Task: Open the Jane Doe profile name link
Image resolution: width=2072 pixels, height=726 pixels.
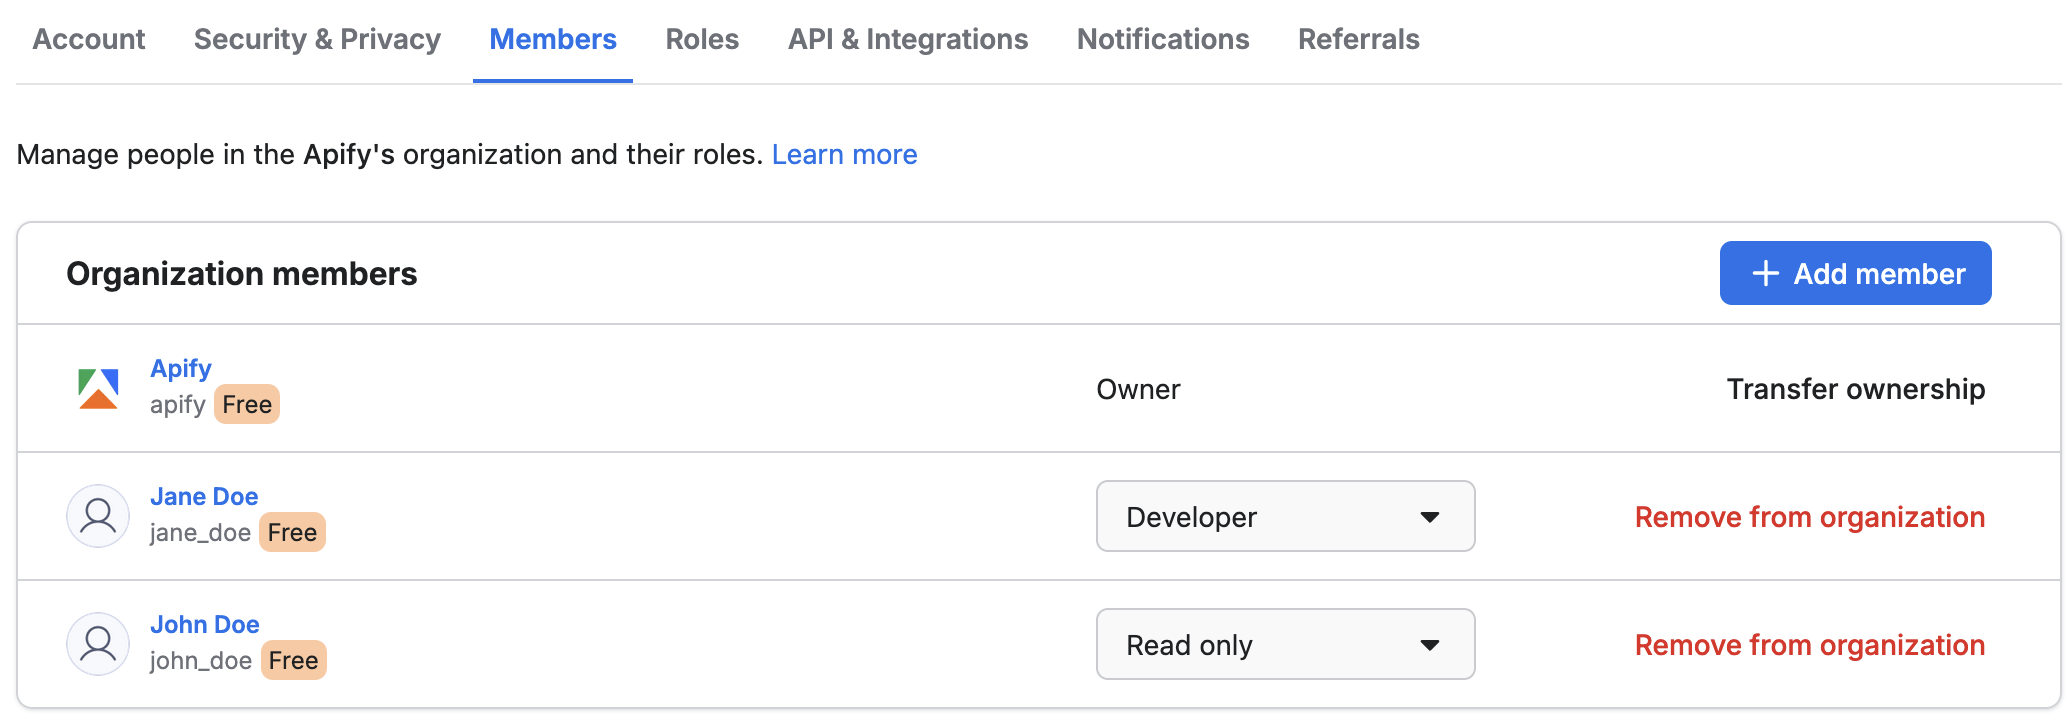Action: [x=204, y=496]
